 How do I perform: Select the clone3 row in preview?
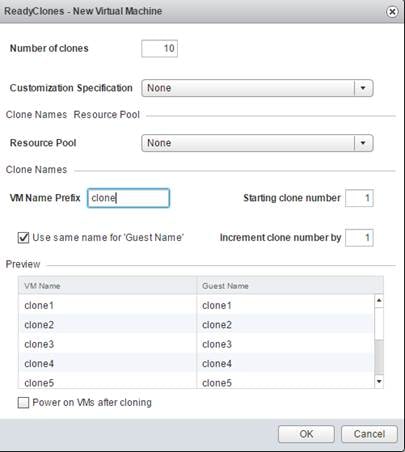pyautogui.click(x=196, y=344)
